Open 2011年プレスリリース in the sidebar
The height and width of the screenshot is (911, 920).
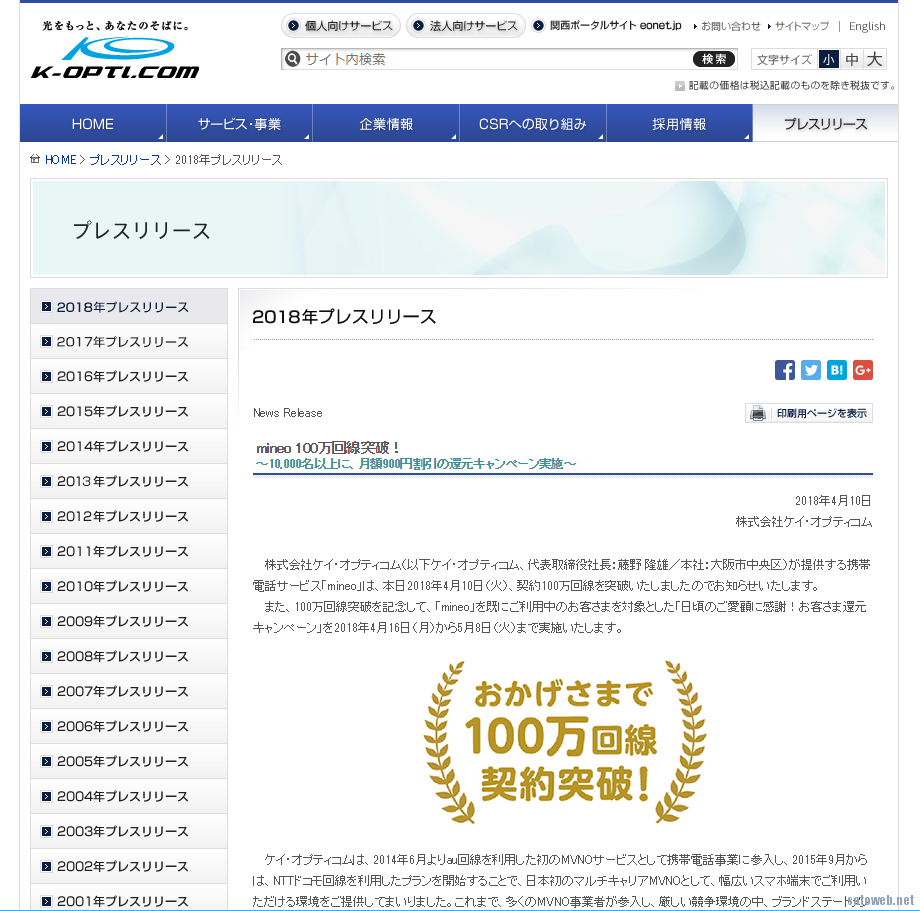tap(129, 551)
